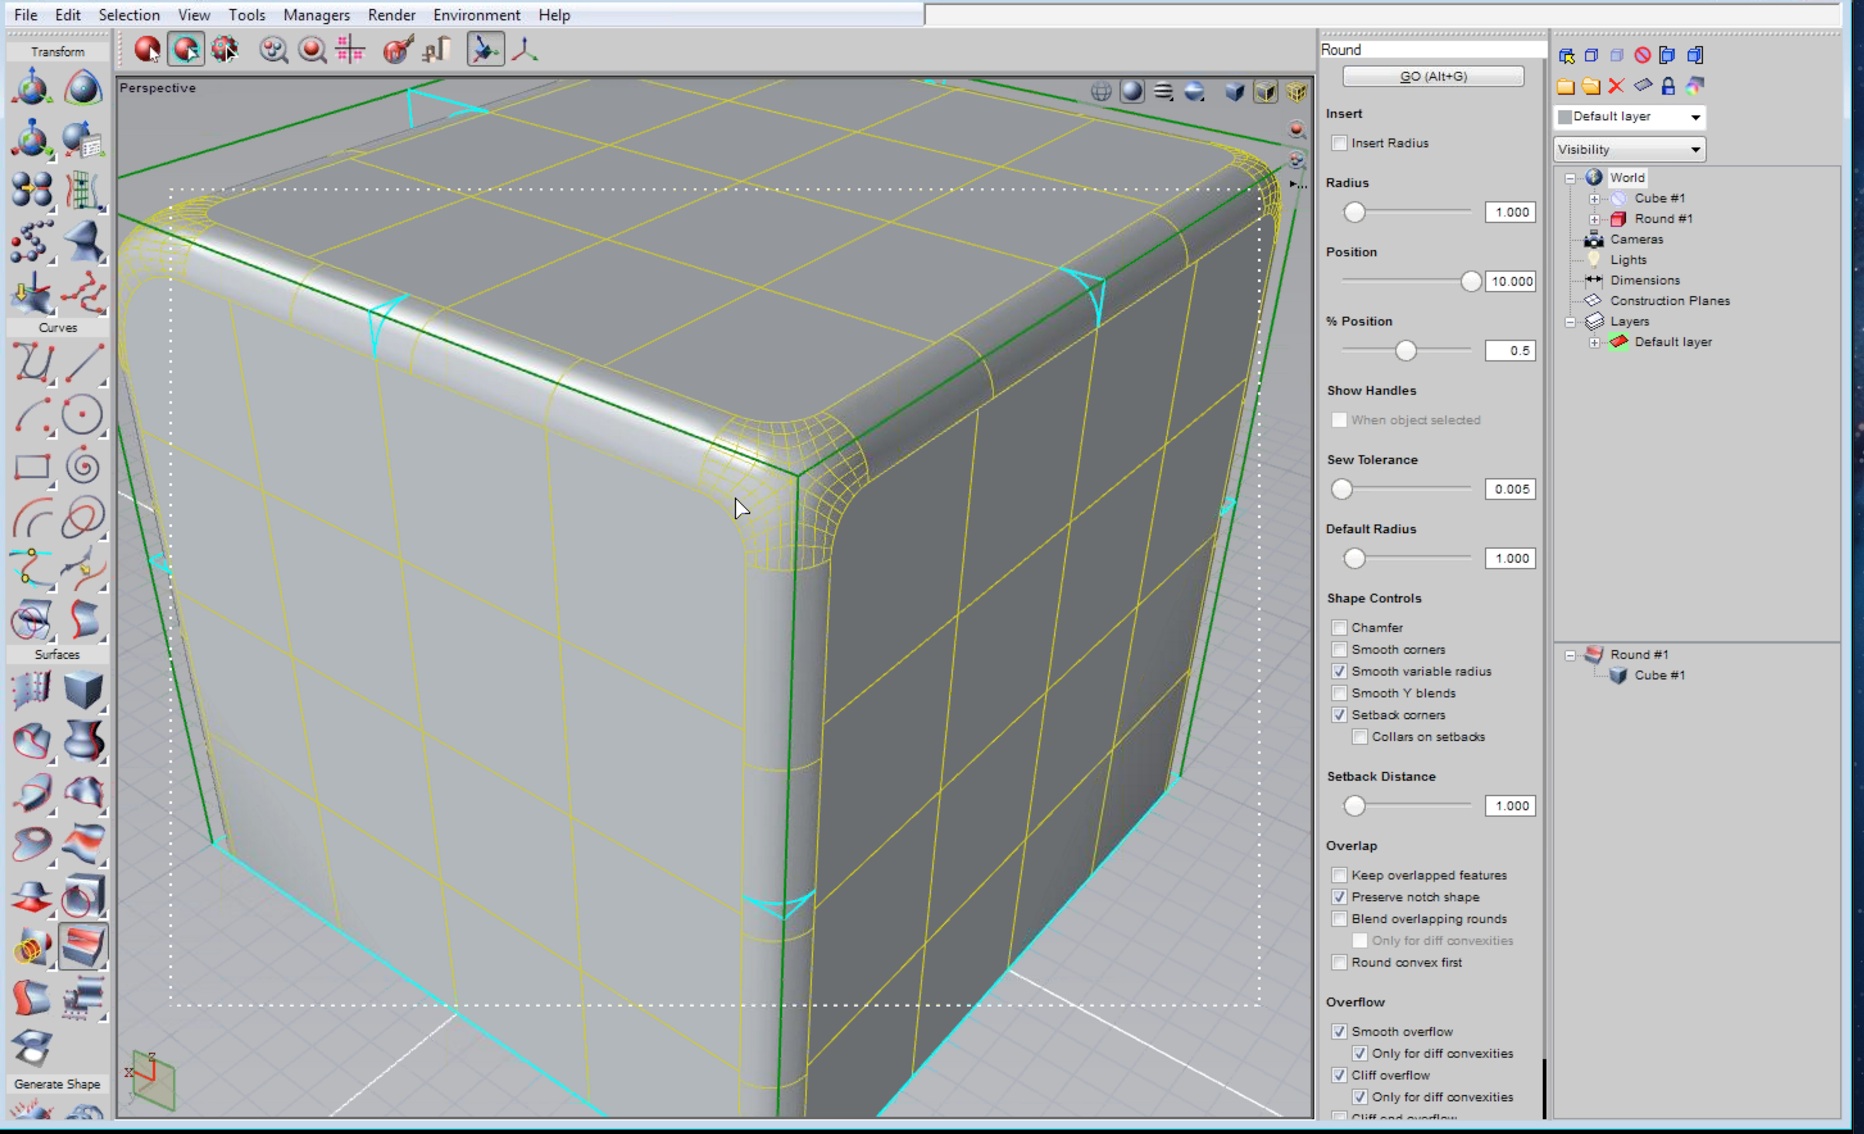
Task: Collapse Round #1 in the construction history tree
Action: [x=1570, y=655]
